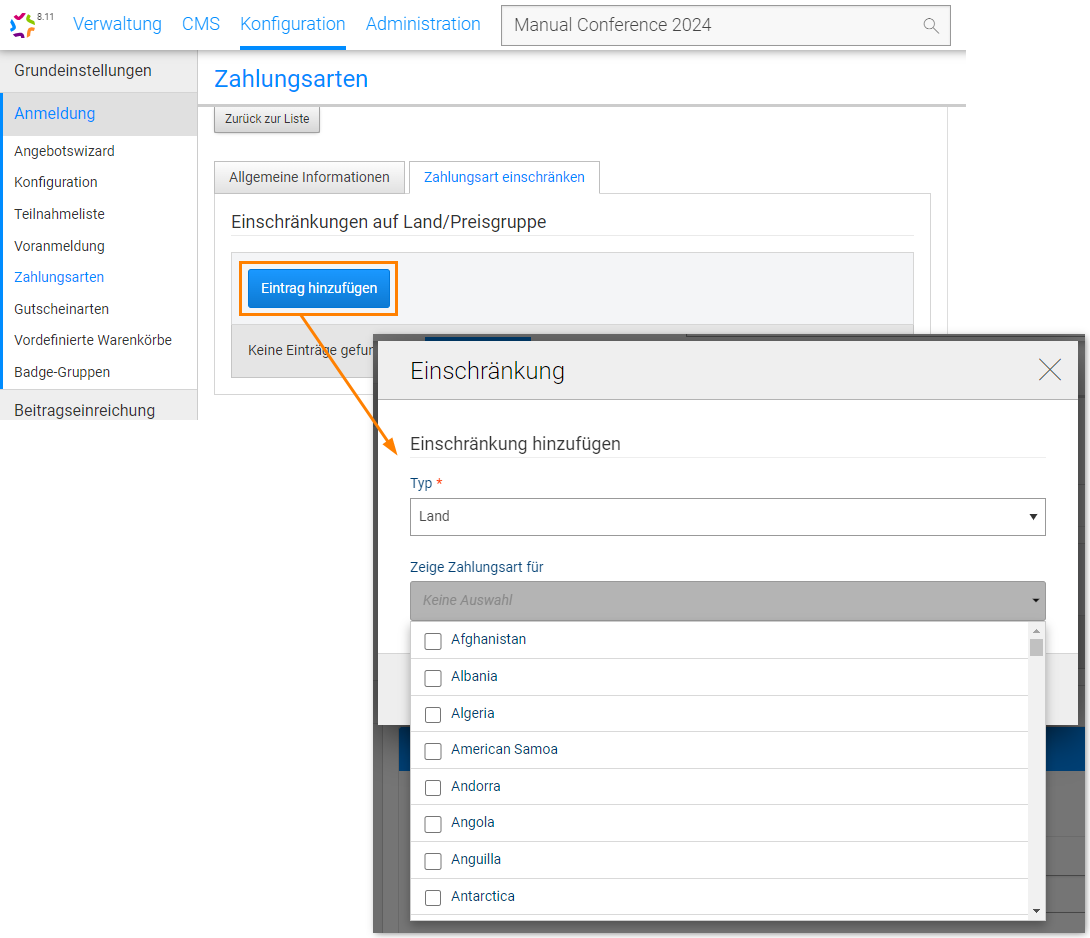1090x938 pixels.
Task: Click scrollbar down arrow in country list
Action: tap(1037, 911)
